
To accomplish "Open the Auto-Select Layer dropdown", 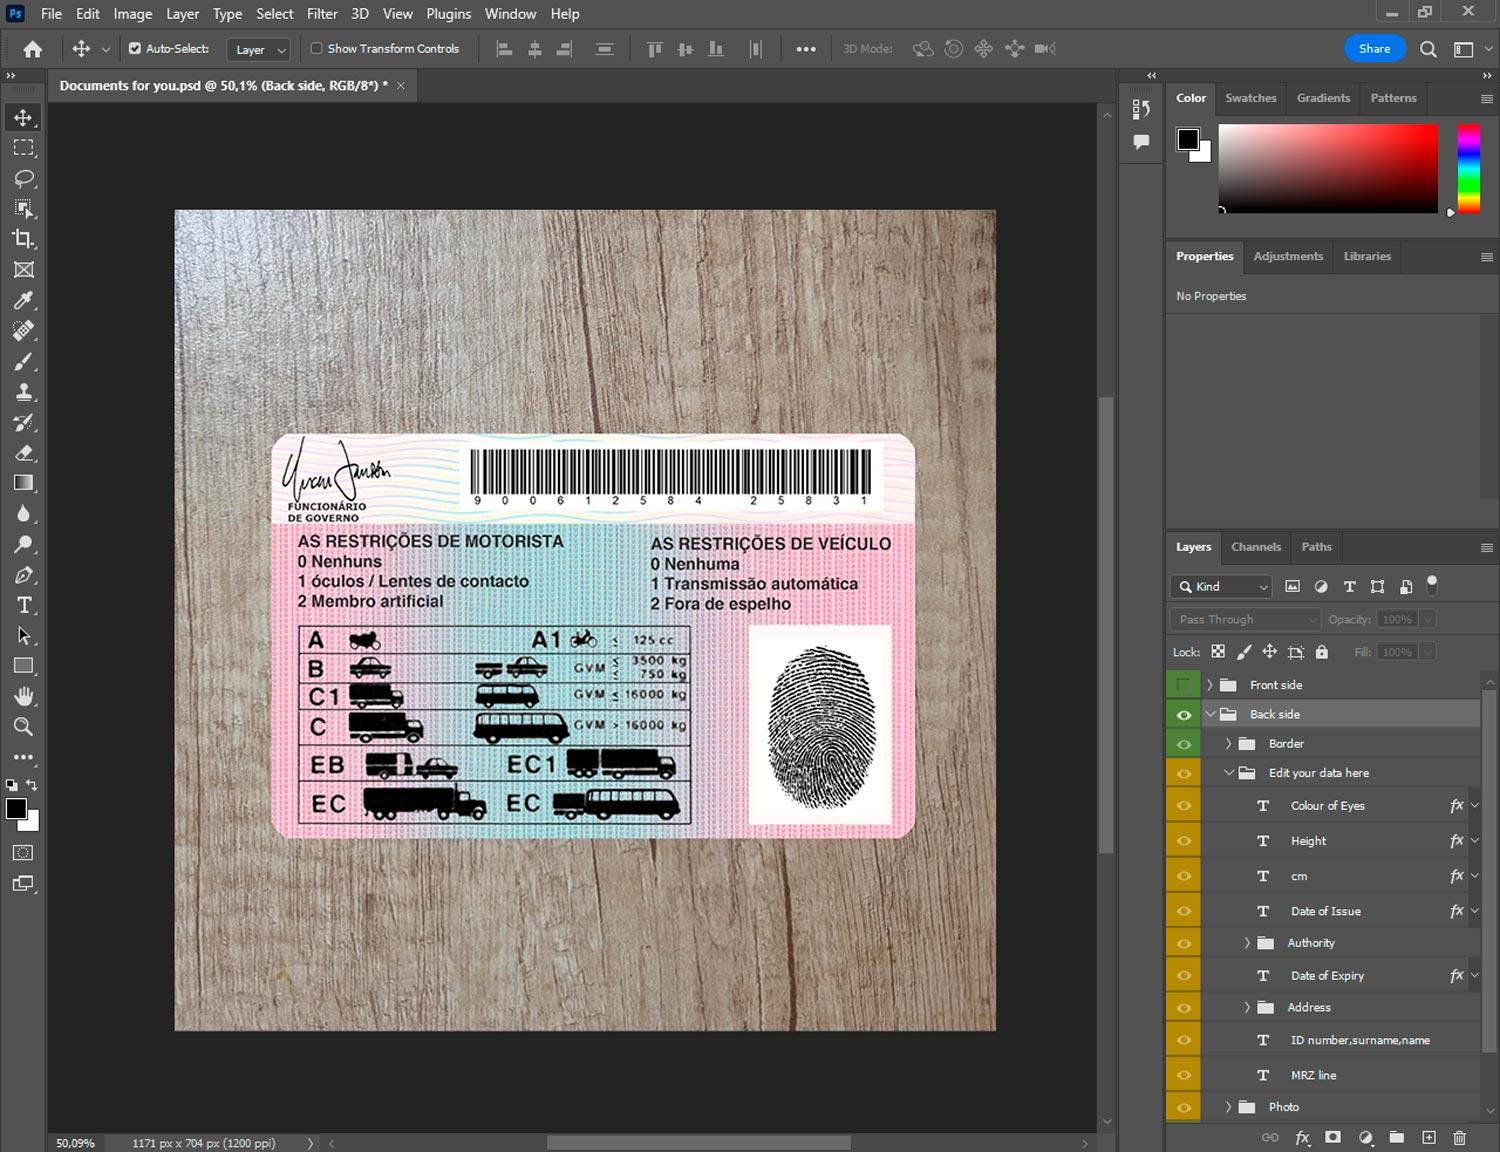I will point(259,49).
